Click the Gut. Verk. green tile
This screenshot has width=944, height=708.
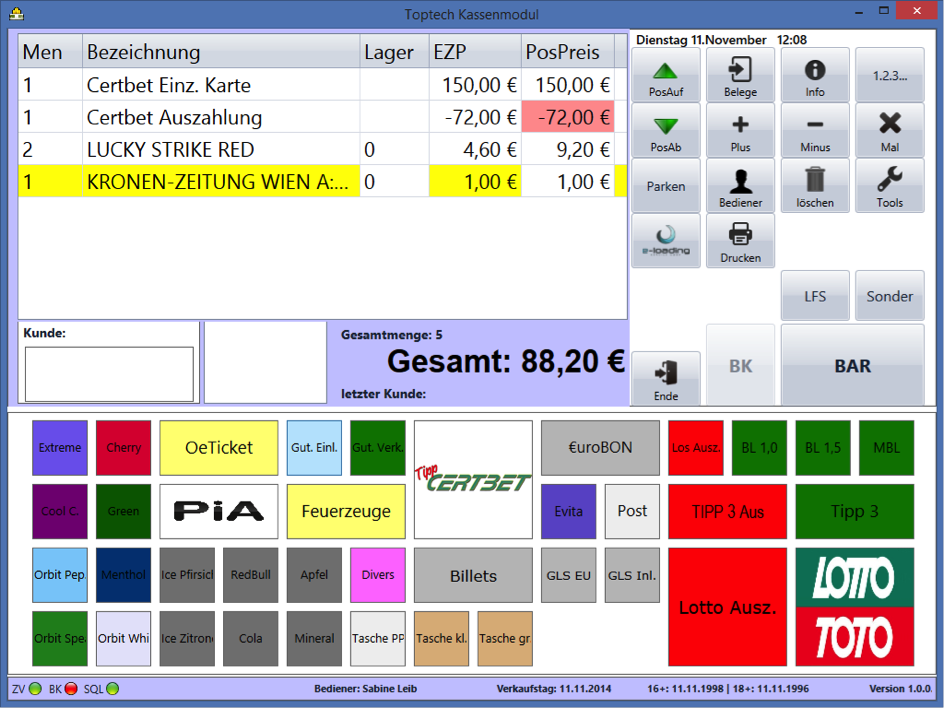tap(378, 448)
